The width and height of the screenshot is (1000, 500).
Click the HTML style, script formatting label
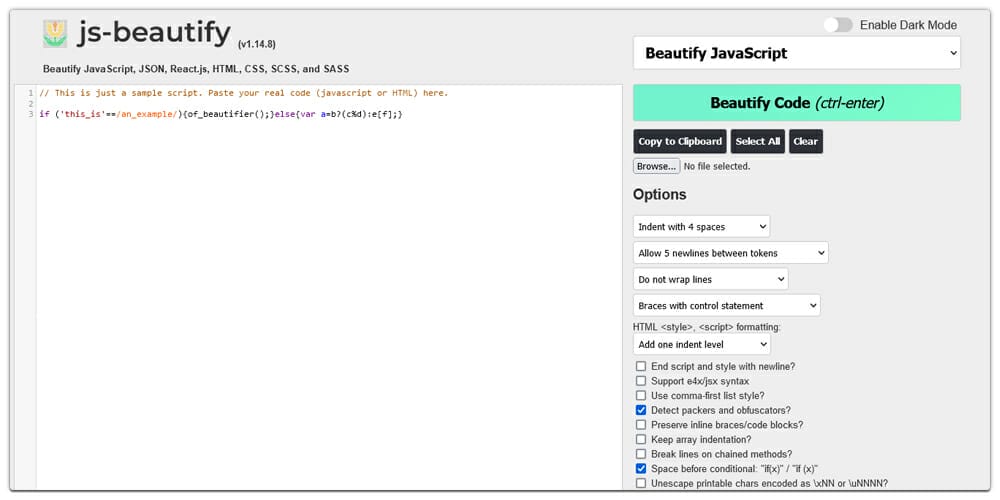point(707,327)
